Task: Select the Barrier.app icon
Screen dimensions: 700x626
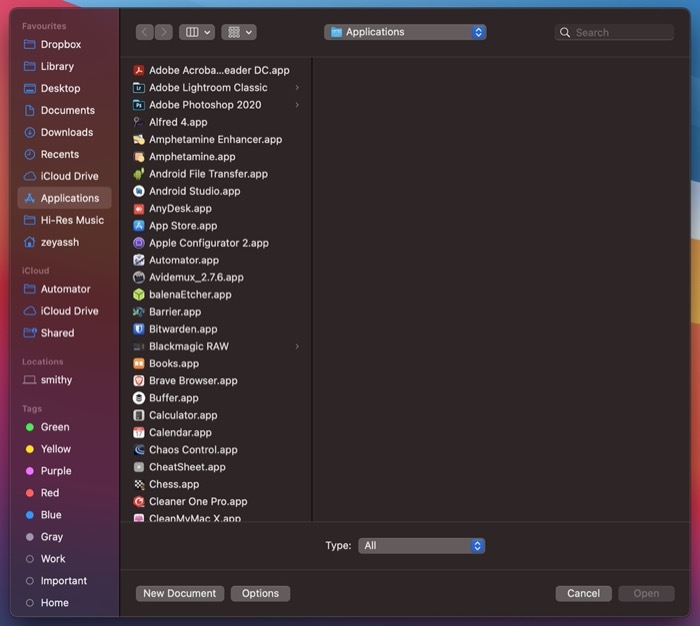Action: 139,312
